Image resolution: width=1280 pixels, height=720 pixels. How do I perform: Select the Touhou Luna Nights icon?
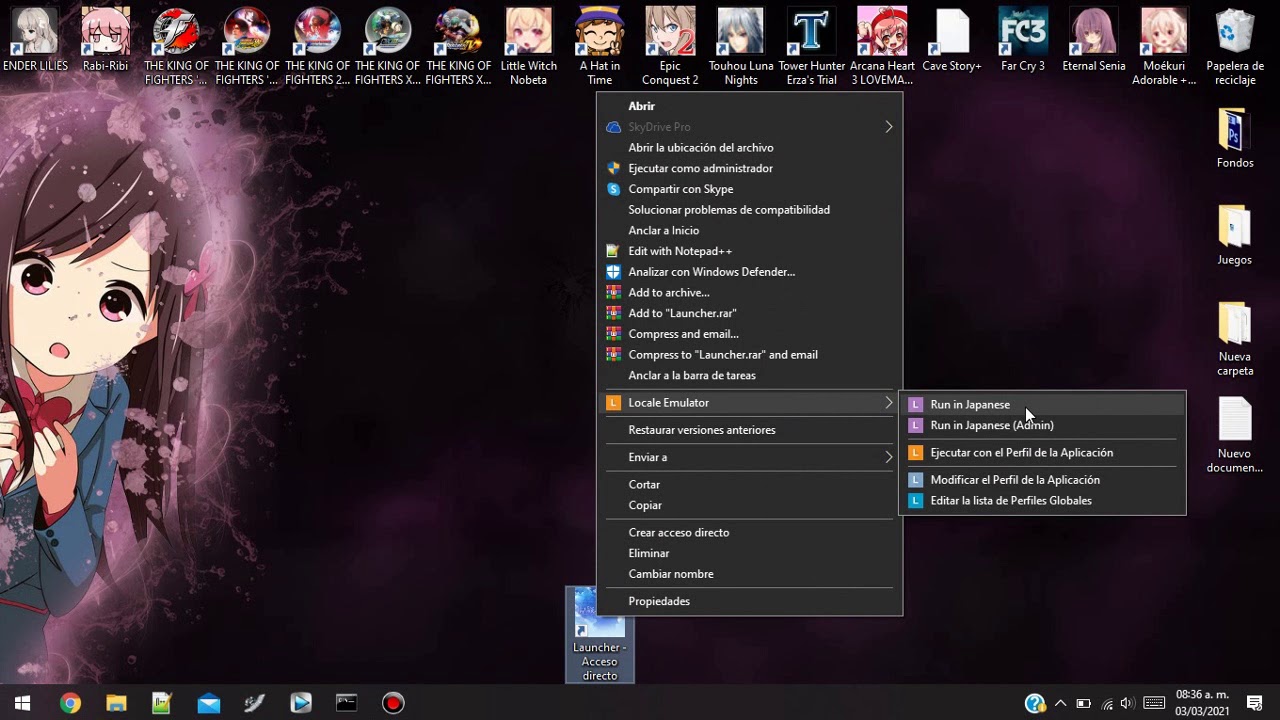(x=741, y=45)
